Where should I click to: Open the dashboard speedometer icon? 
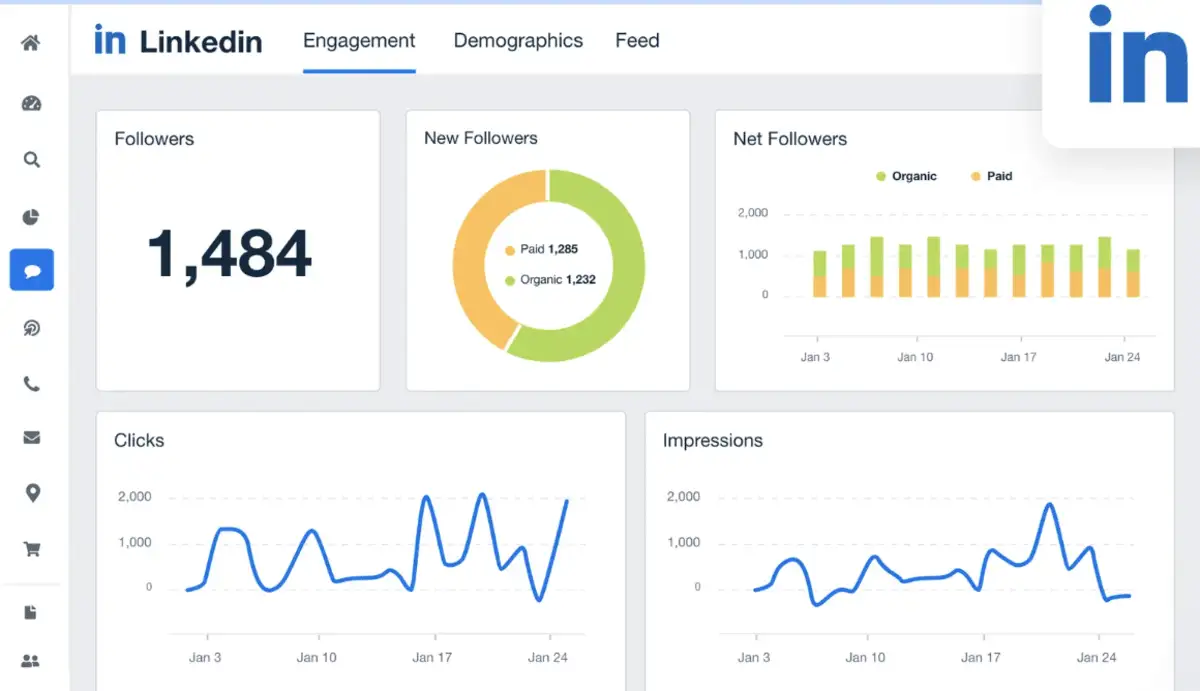[x=31, y=103]
